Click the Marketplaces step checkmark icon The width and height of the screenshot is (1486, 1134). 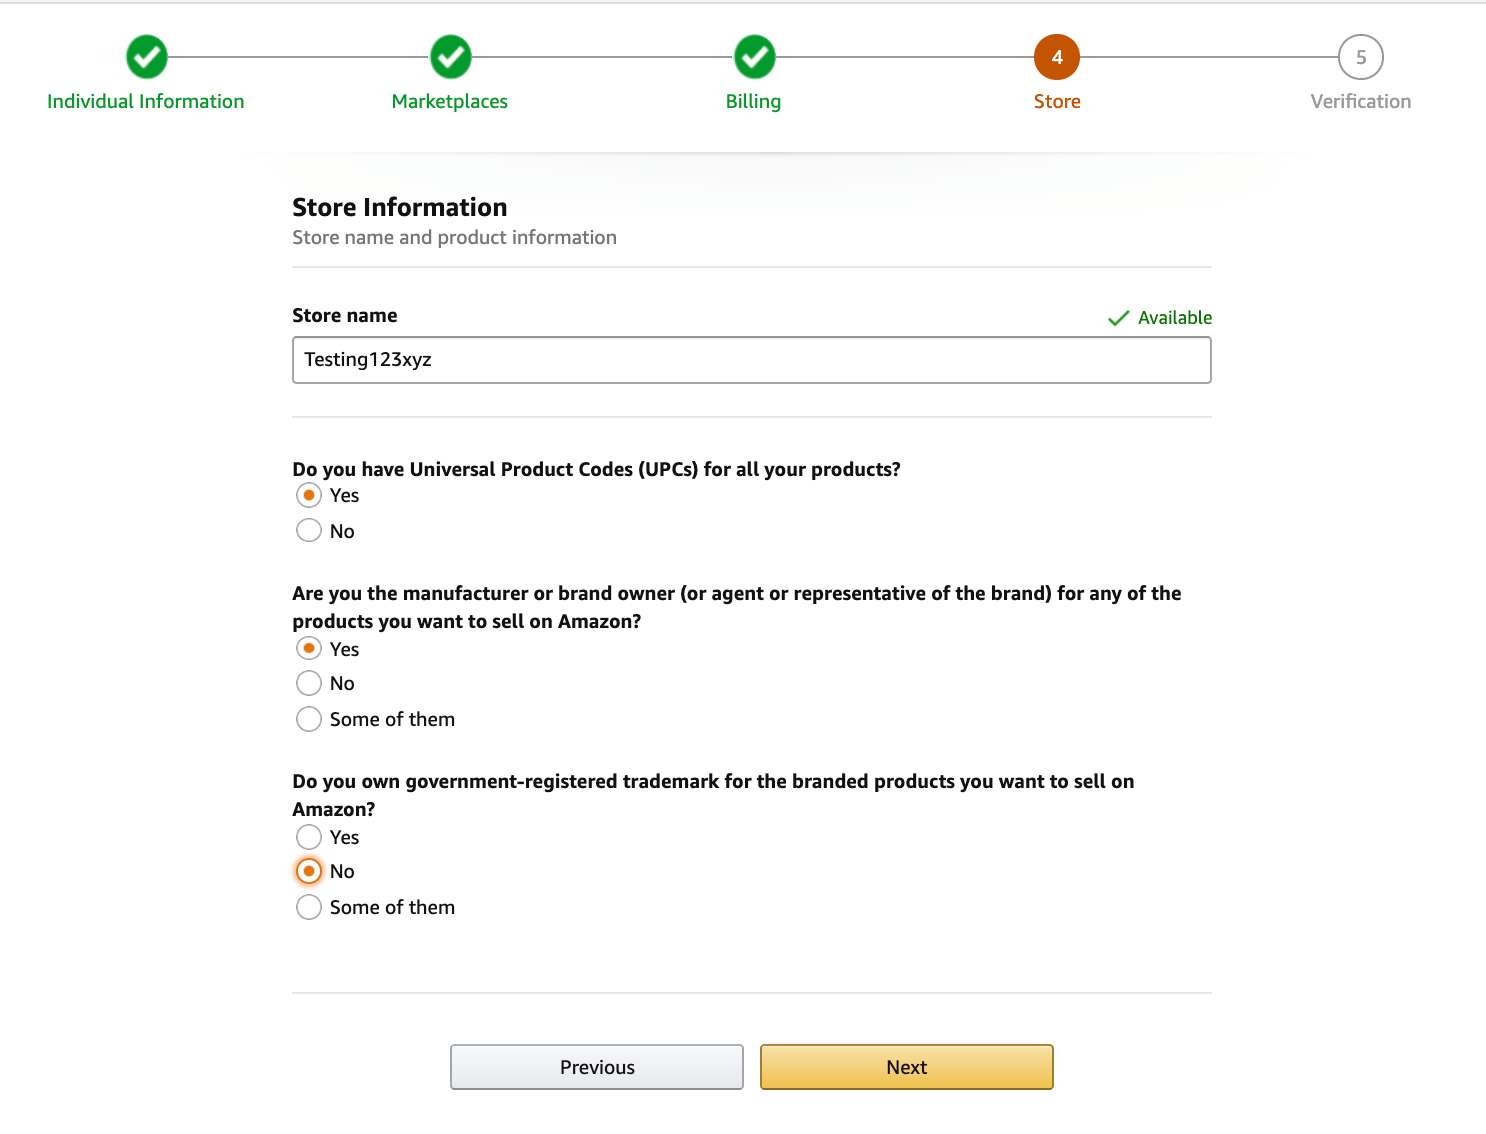tap(451, 57)
